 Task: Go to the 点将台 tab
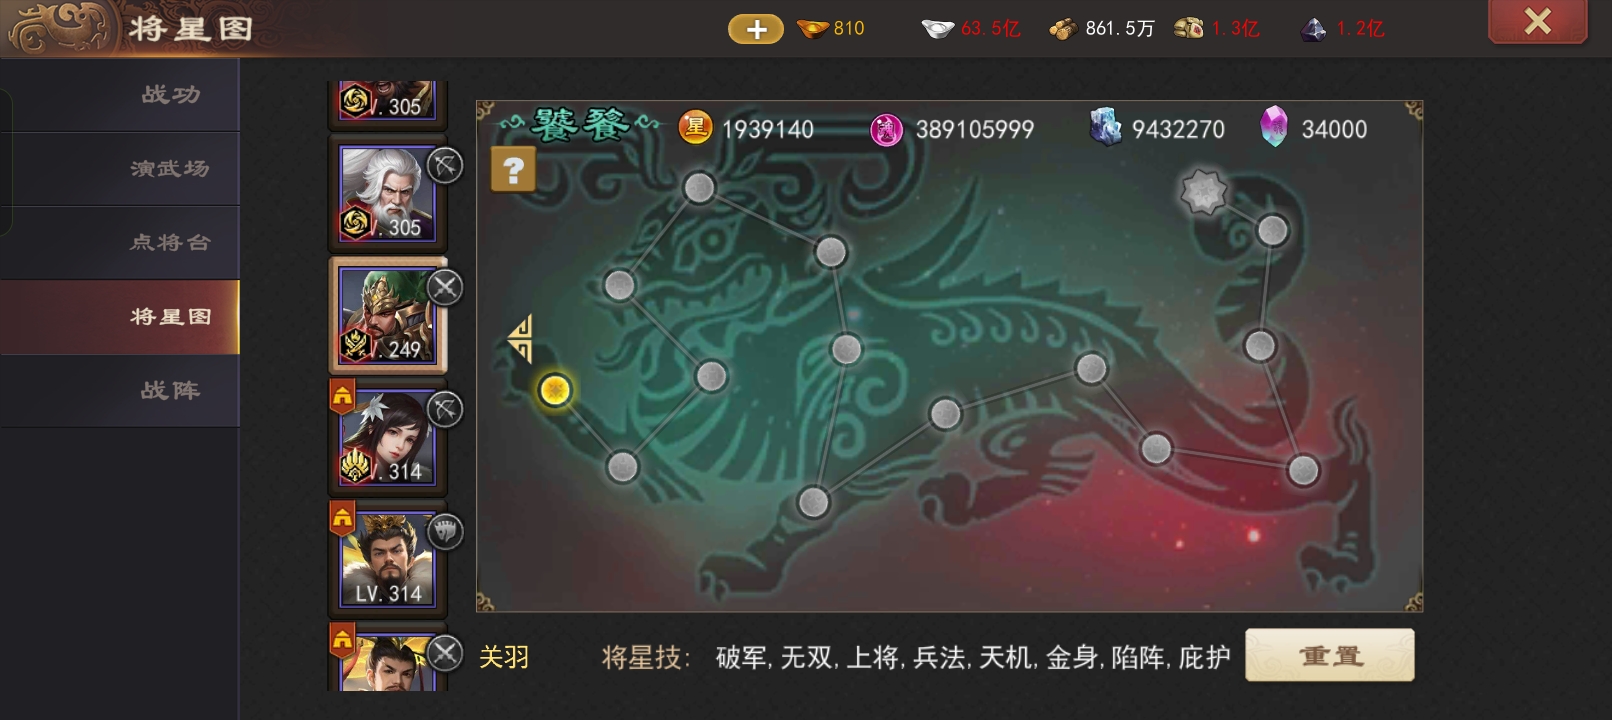(x=170, y=243)
